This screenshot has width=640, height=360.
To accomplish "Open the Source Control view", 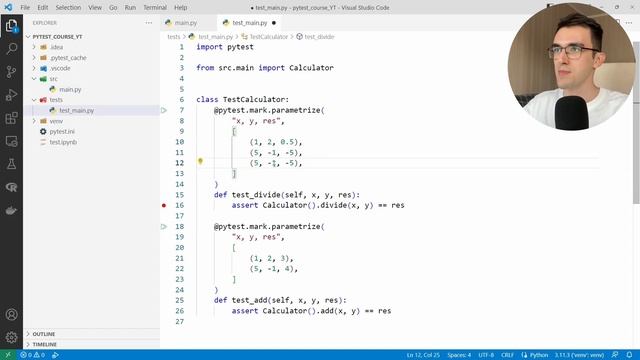I will click(11, 72).
